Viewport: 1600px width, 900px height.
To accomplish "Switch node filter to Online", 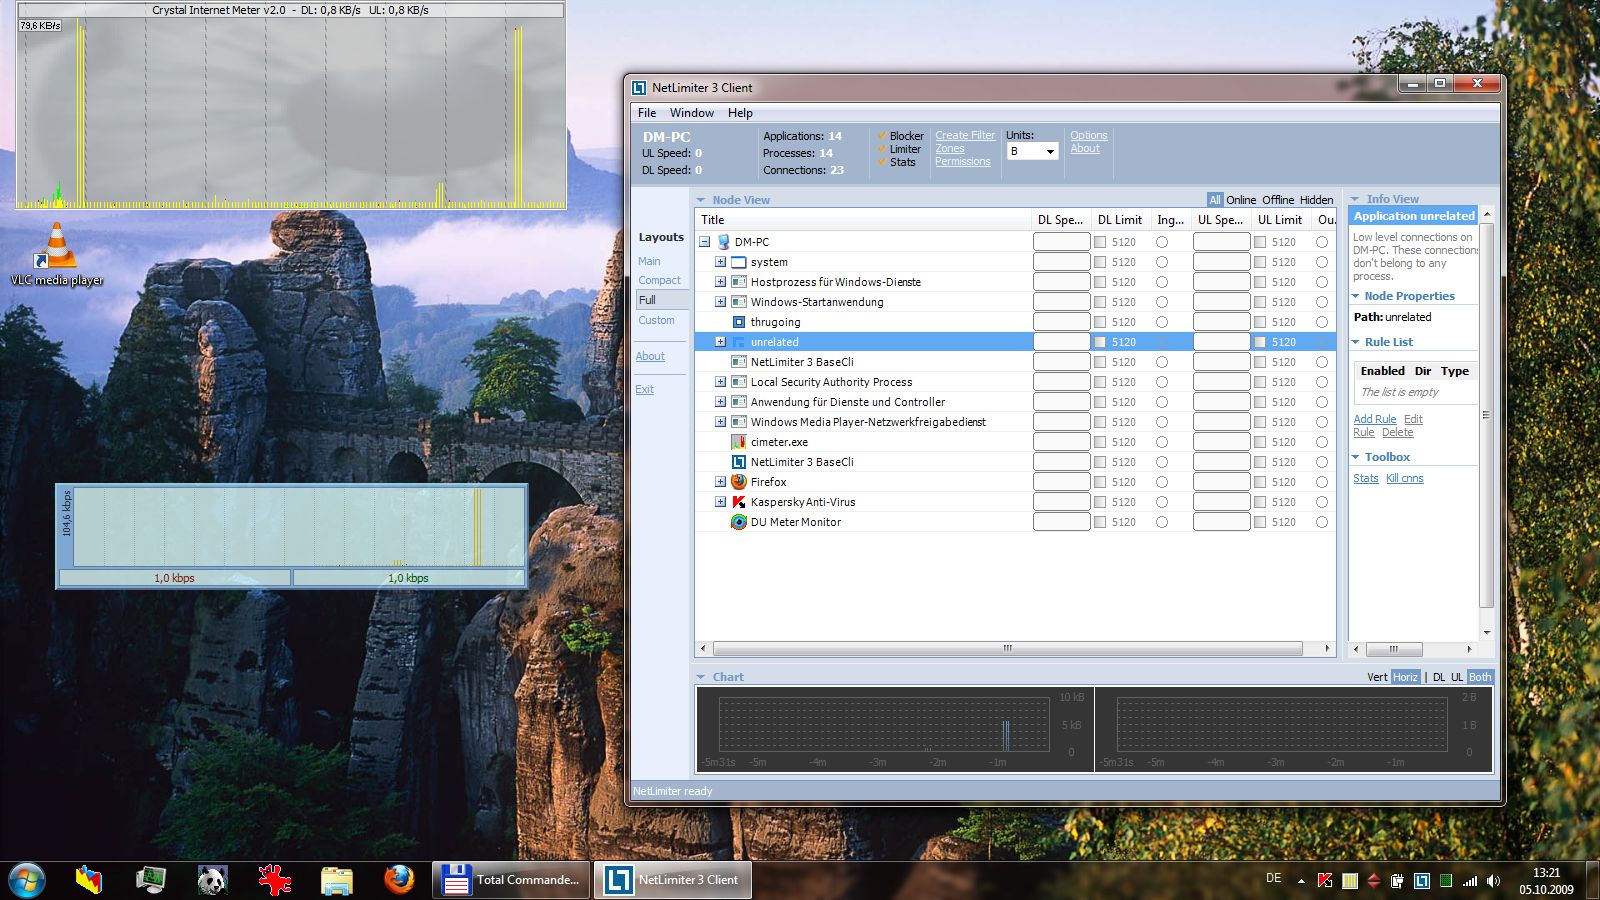I will click(x=1241, y=200).
